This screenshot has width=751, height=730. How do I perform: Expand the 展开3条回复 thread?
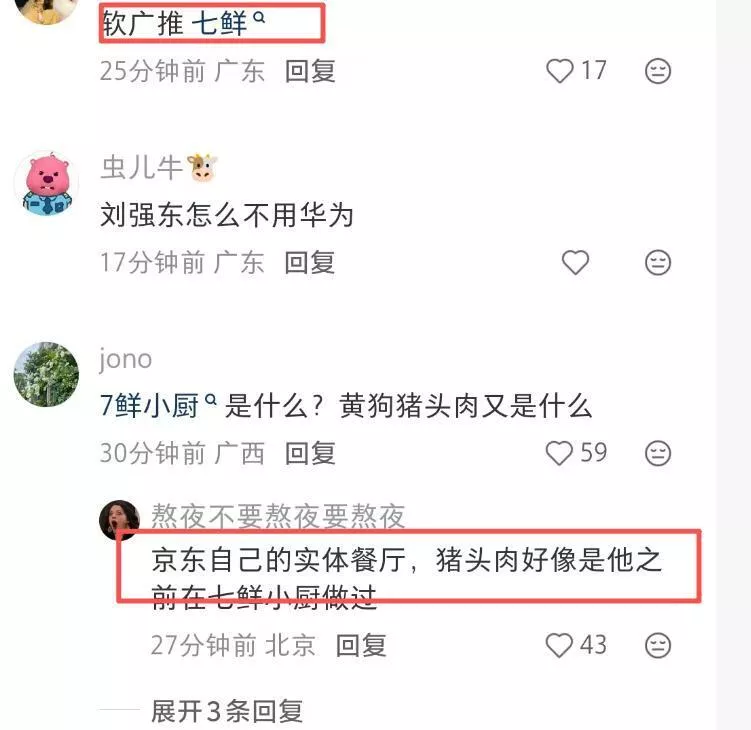pyautogui.click(x=227, y=711)
